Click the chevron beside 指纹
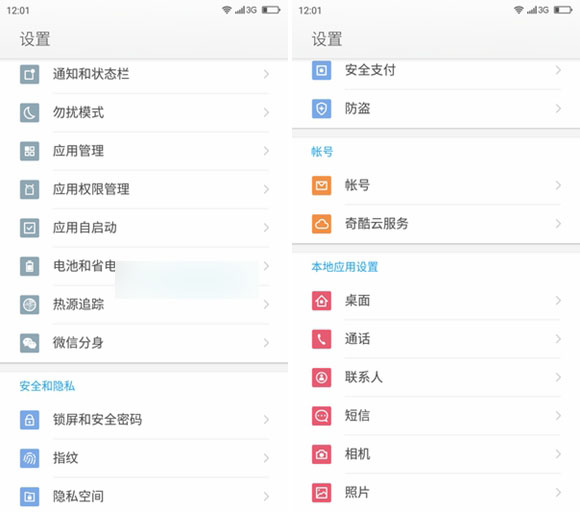This screenshot has width=580, height=512. click(266, 458)
